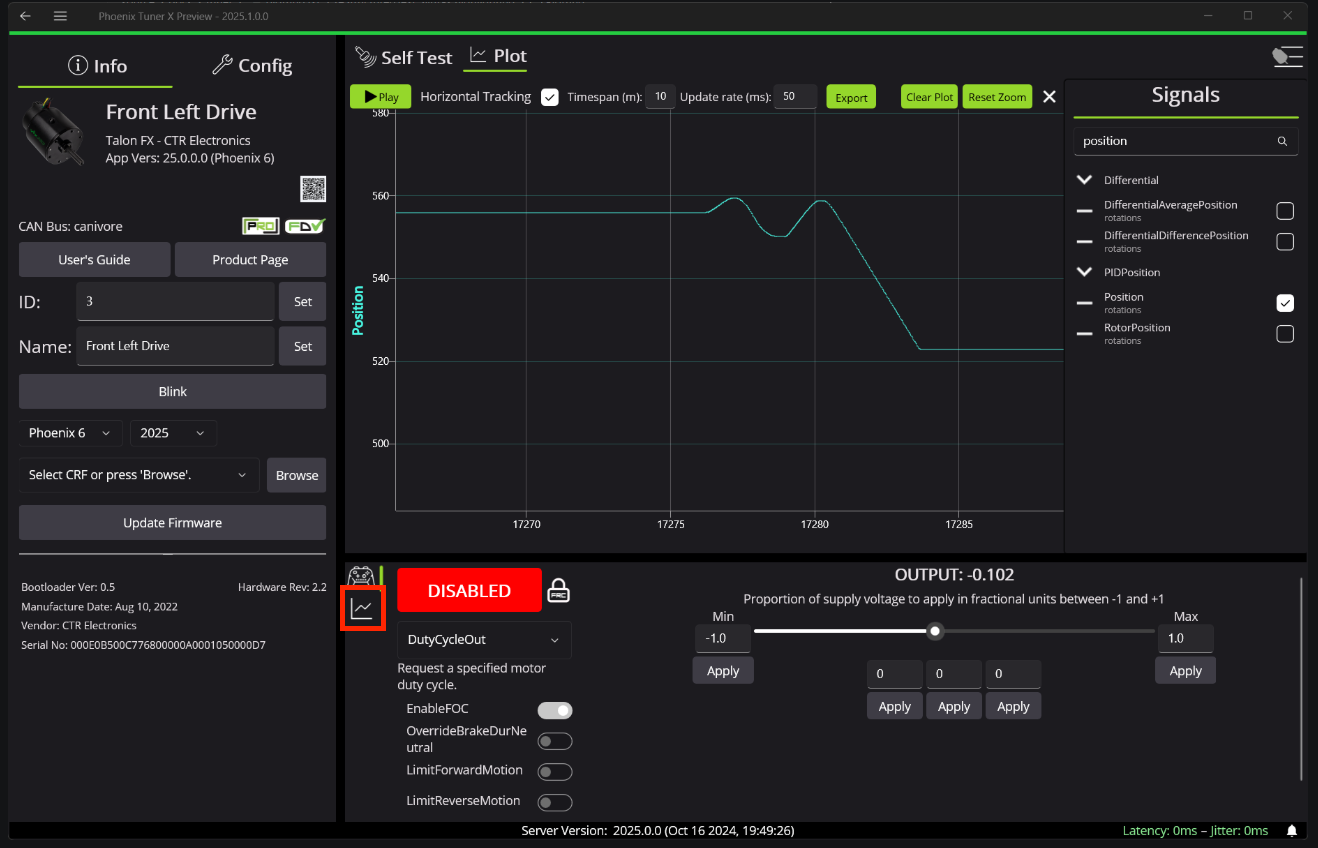Click the FRC lock icon

pos(559,591)
